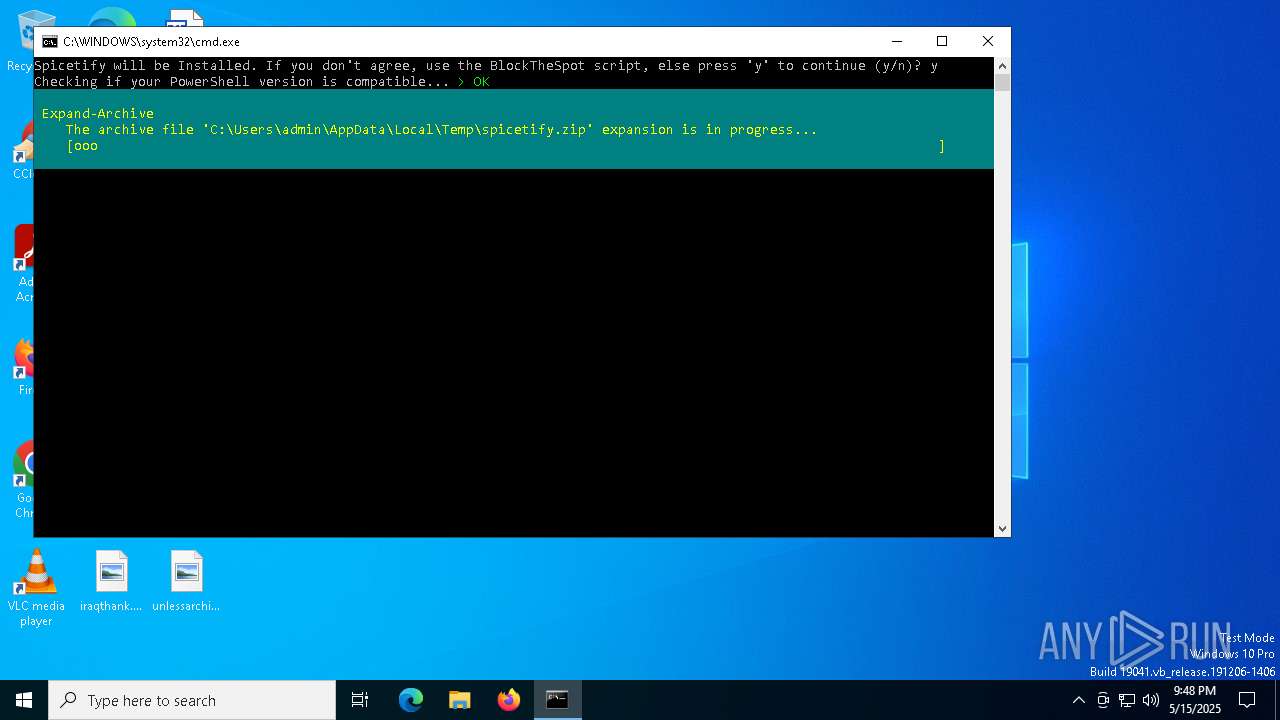Open the VLC media player desktop shortcut
The height and width of the screenshot is (720, 1280).
click(36, 588)
